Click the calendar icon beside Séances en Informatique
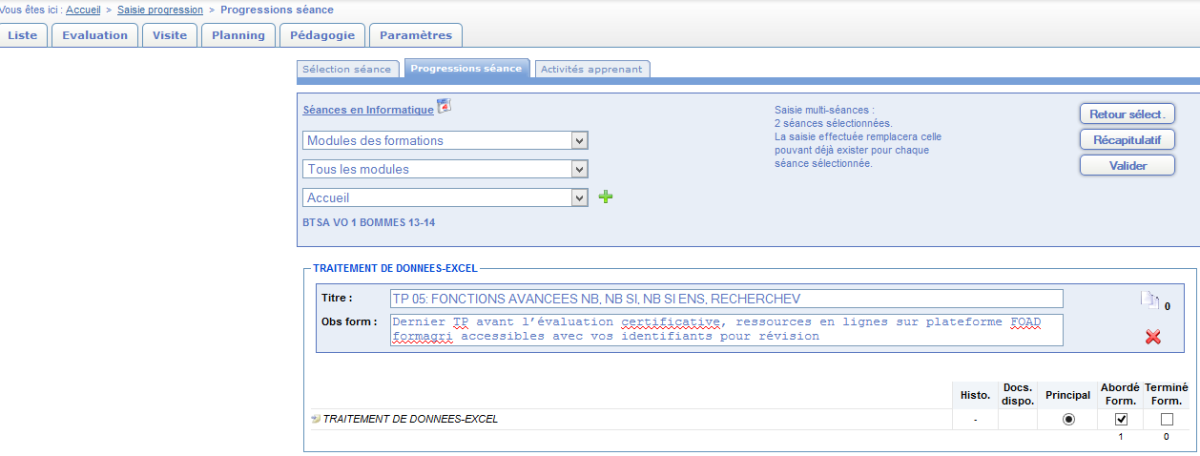 445,107
